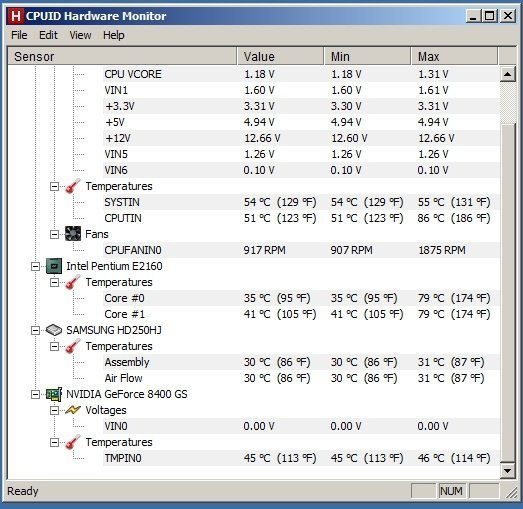Collapse Temperatures under Intel Pentium E2160

[54, 283]
